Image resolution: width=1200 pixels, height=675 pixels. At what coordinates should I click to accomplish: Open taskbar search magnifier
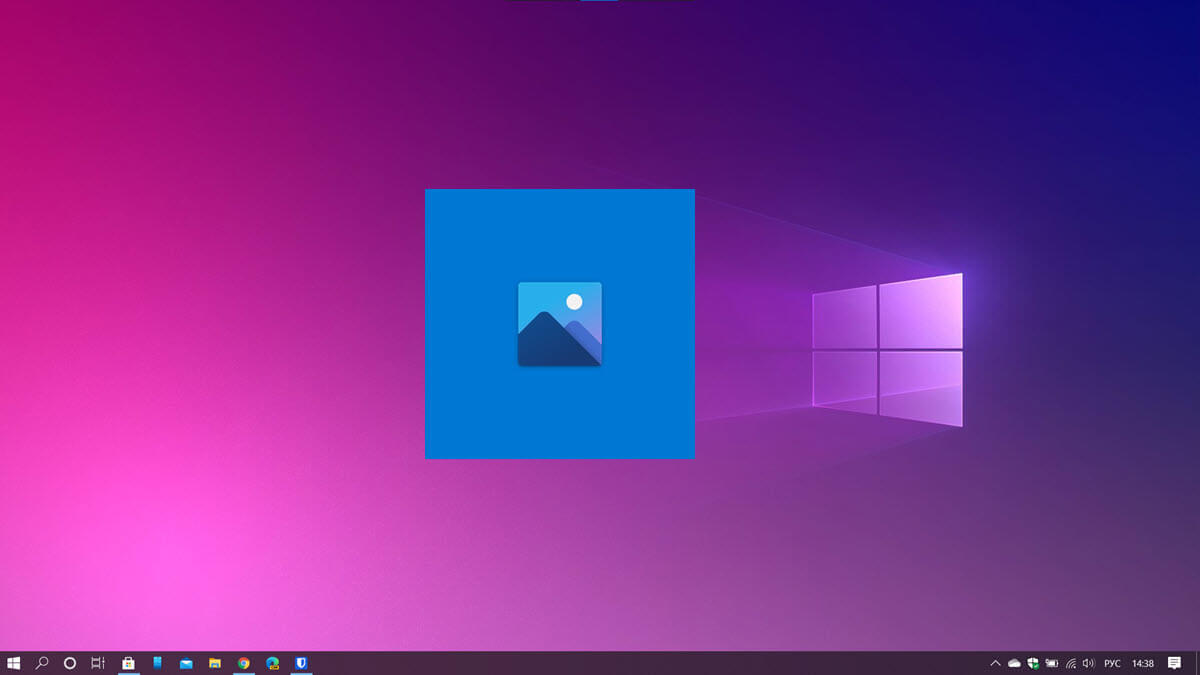pyautogui.click(x=42, y=663)
